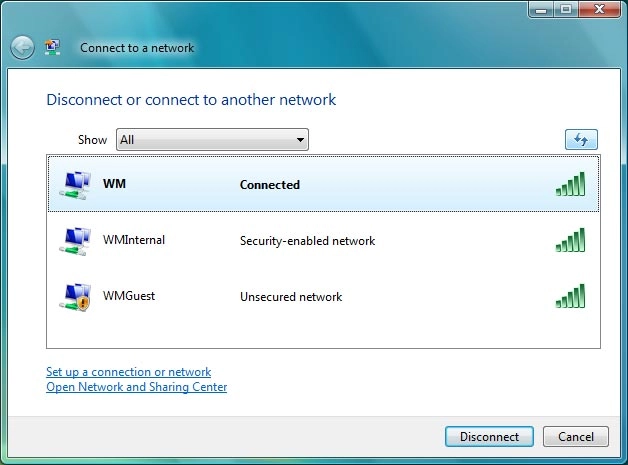
Task: Select the WMInternal network name
Action: click(x=134, y=240)
